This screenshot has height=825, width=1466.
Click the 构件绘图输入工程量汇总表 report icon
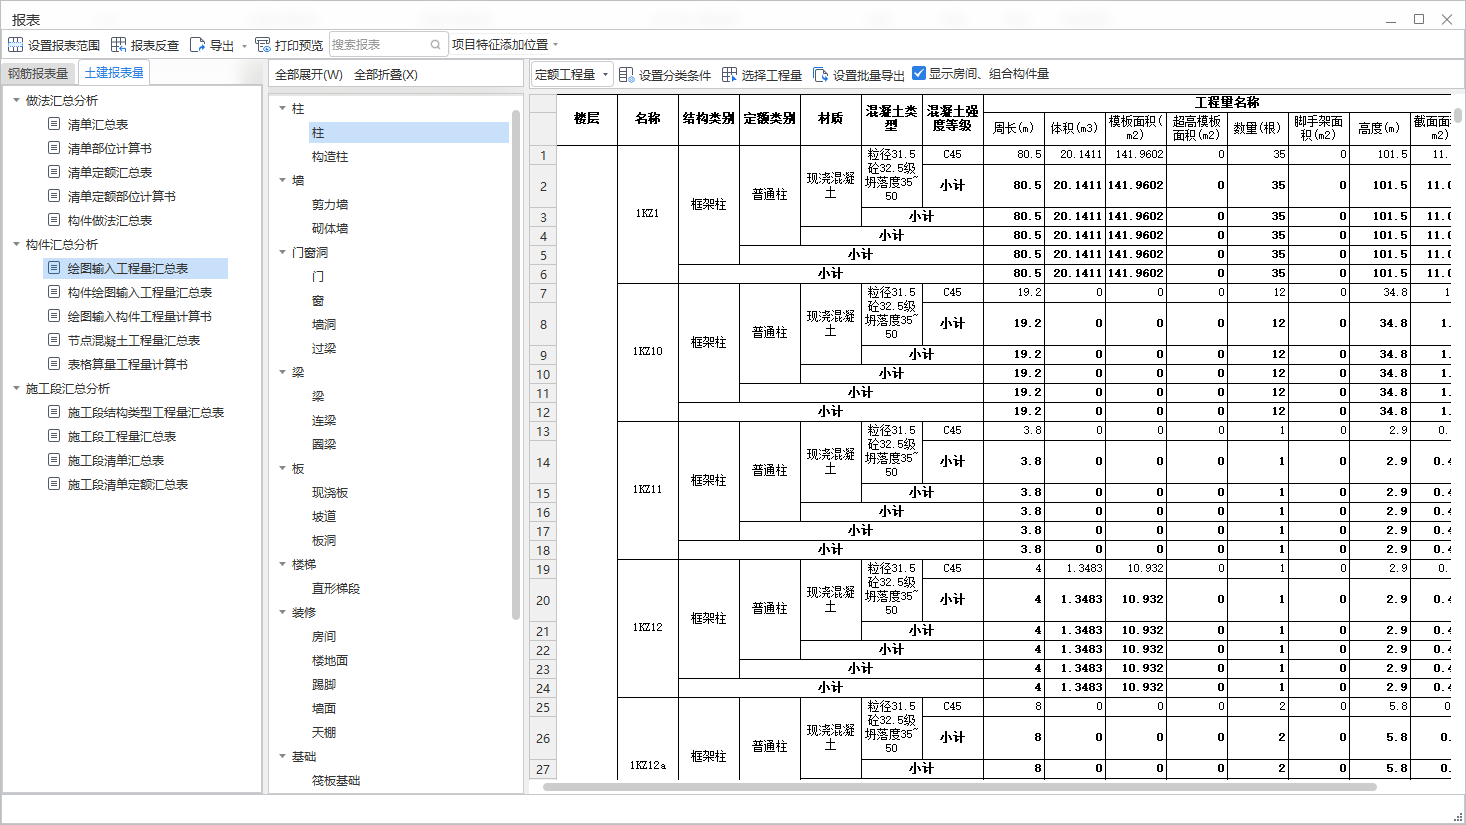pyautogui.click(x=54, y=292)
